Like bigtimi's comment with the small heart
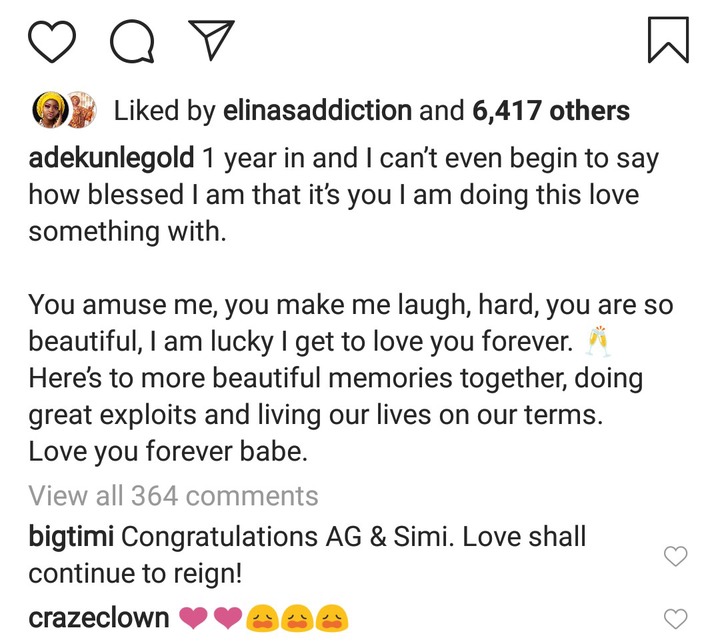Screen dimensions: 720x642 (x=676, y=556)
